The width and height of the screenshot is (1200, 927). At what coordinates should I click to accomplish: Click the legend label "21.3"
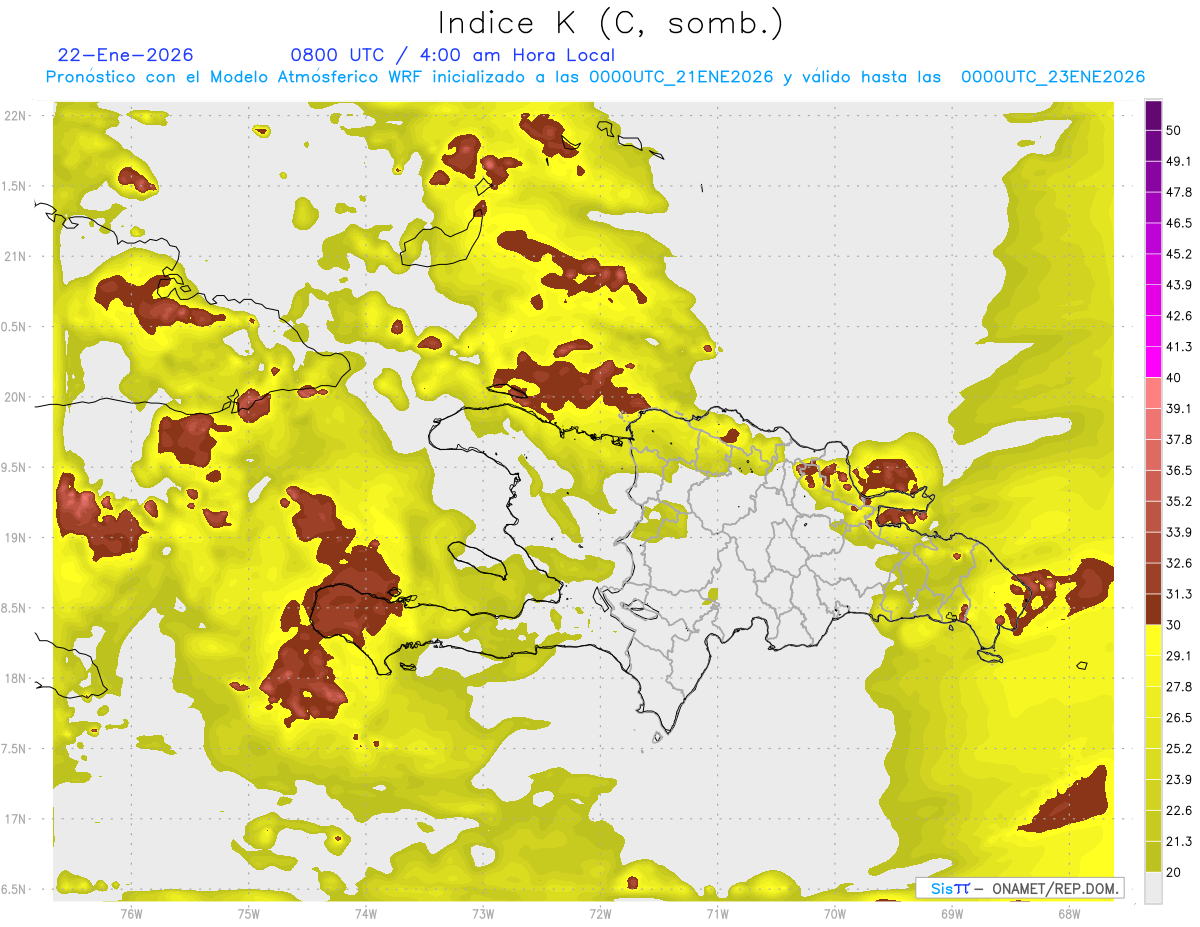[x=1179, y=842]
